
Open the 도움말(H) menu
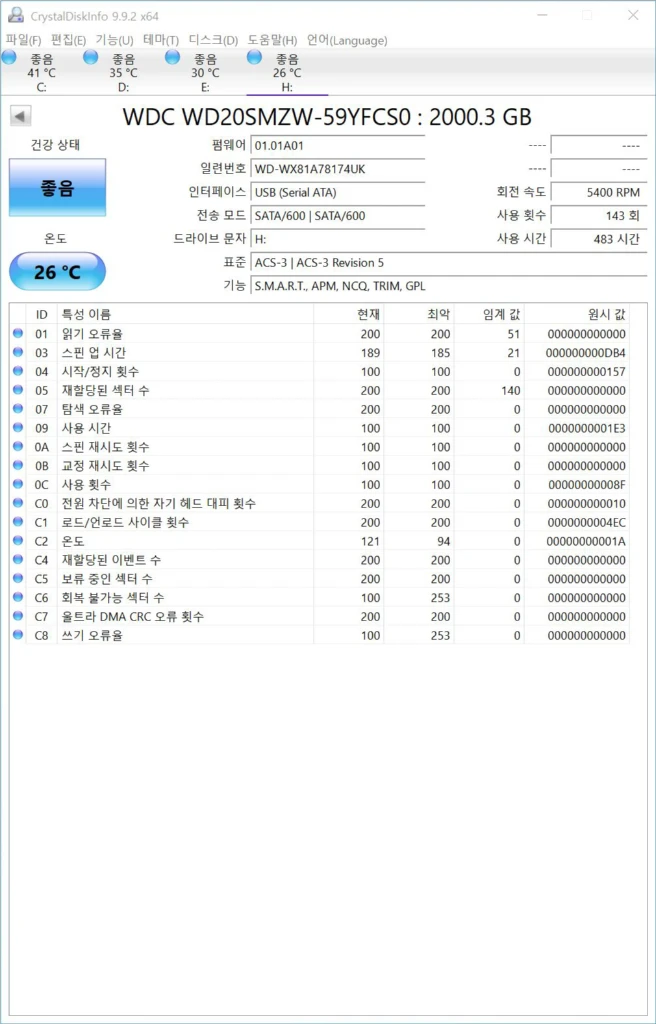pyautogui.click(x=272, y=40)
